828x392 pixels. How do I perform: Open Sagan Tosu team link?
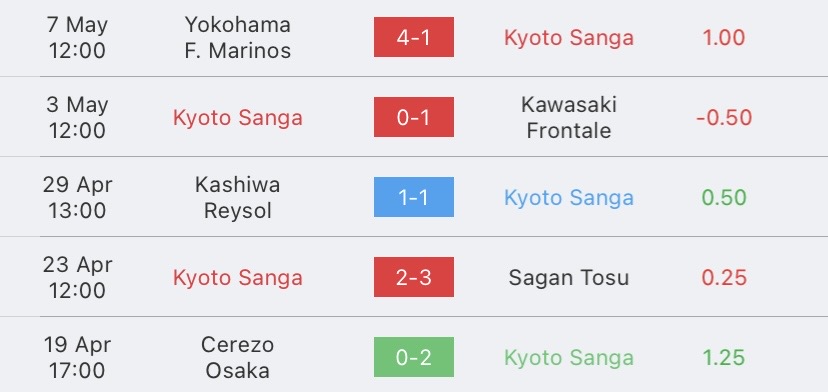569,277
